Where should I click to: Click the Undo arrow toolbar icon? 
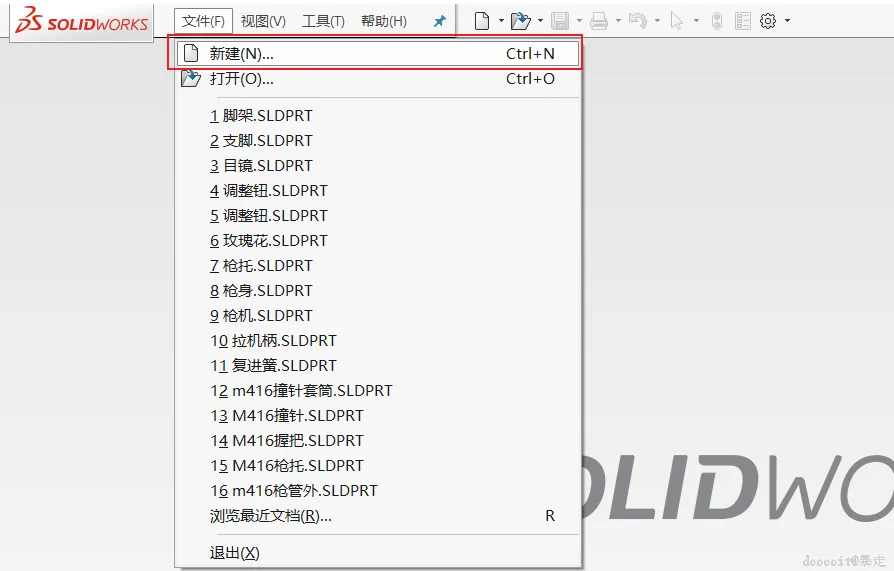637,21
